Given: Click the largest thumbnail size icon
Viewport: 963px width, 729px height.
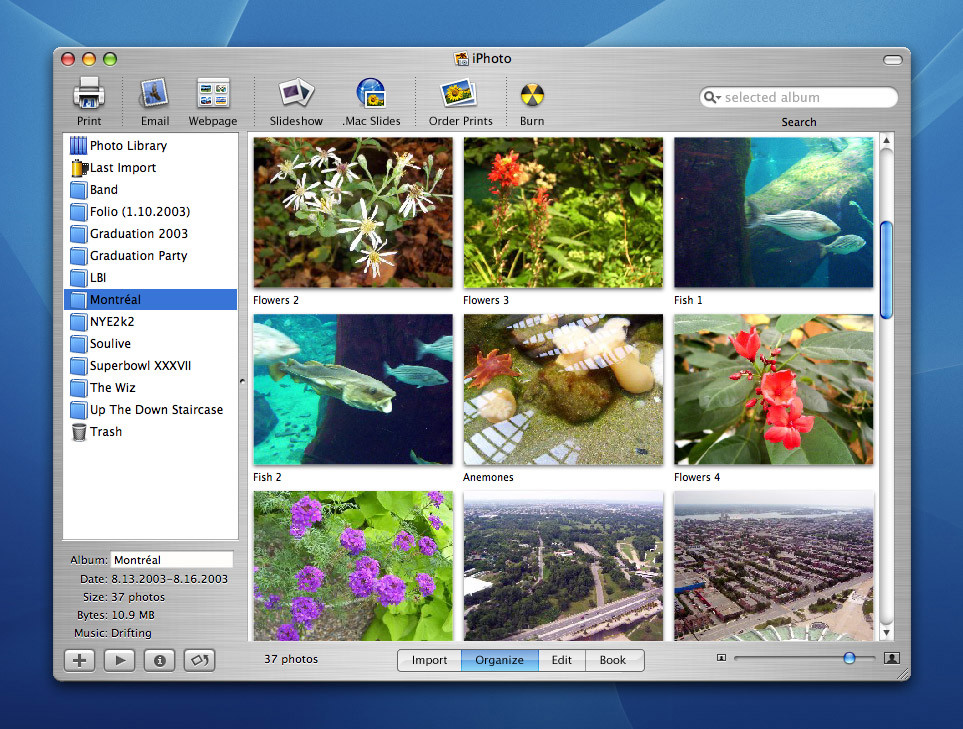Looking at the screenshot, I should (892, 658).
